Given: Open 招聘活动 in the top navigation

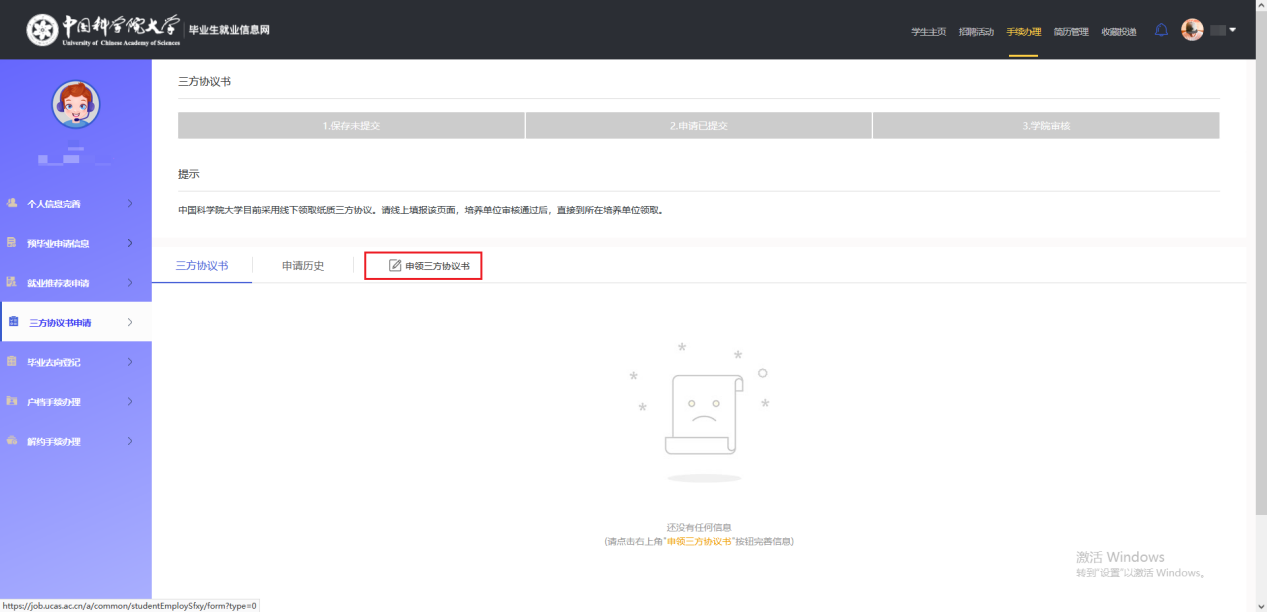Looking at the screenshot, I should (976, 32).
